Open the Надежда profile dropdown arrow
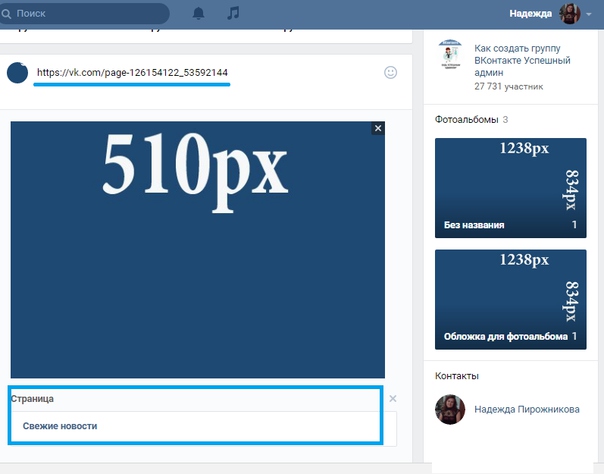 [589, 14]
